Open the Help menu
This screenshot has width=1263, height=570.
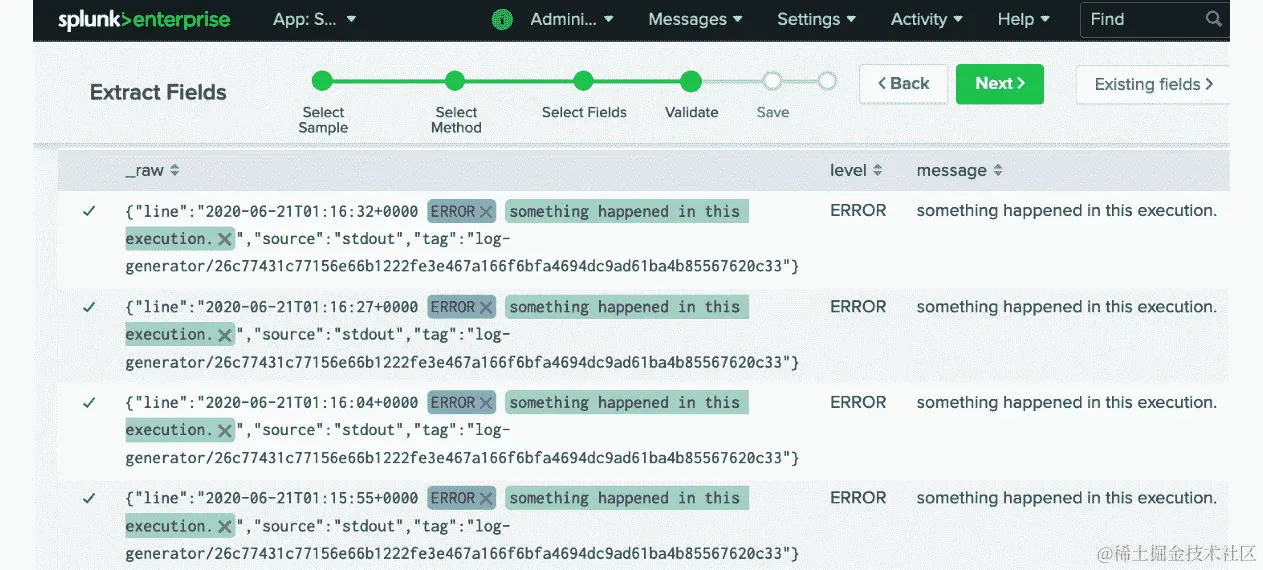click(1023, 19)
